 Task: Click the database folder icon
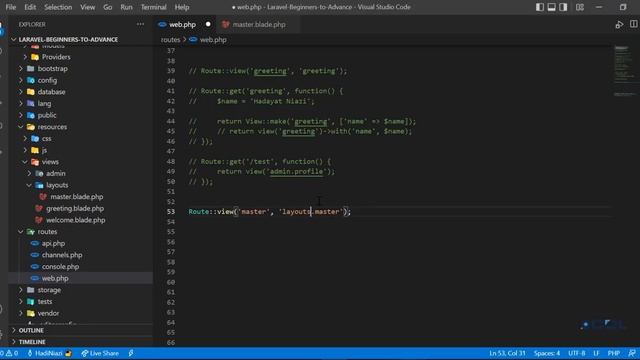point(31,92)
